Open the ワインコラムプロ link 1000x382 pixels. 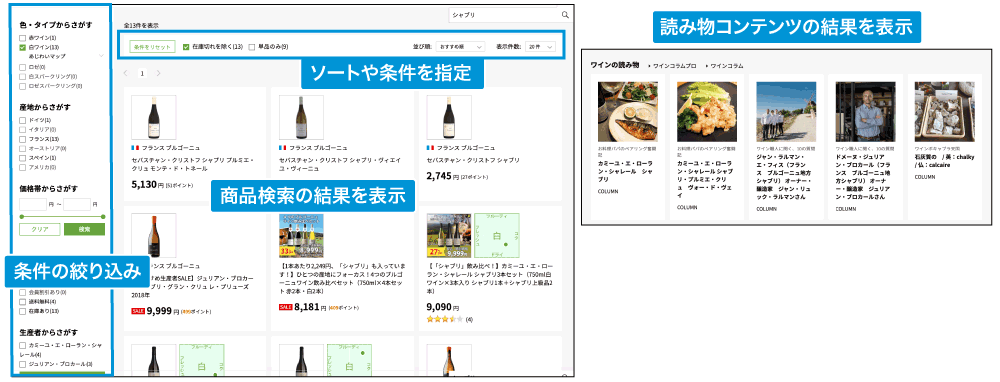pyautogui.click(x=675, y=66)
